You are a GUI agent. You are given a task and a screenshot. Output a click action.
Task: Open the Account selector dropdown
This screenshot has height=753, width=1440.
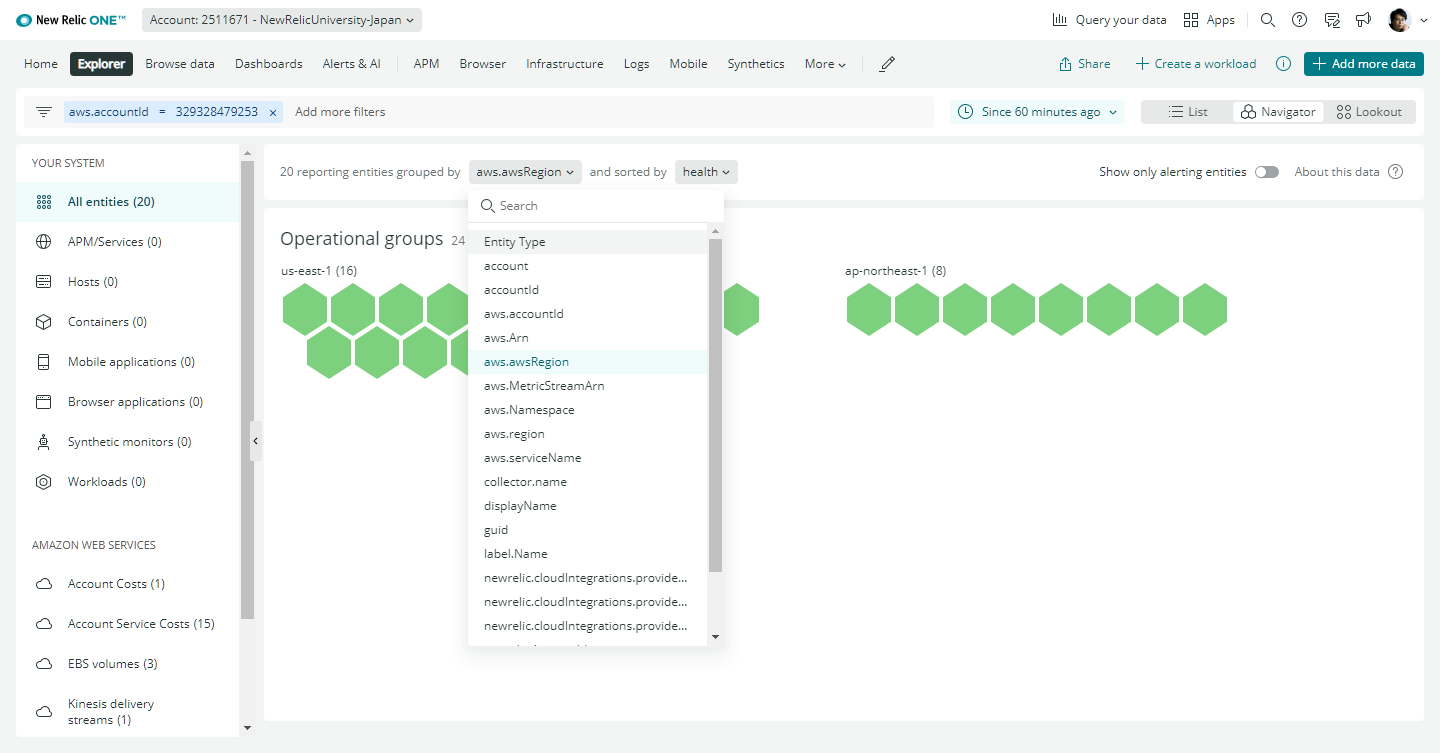(282, 20)
